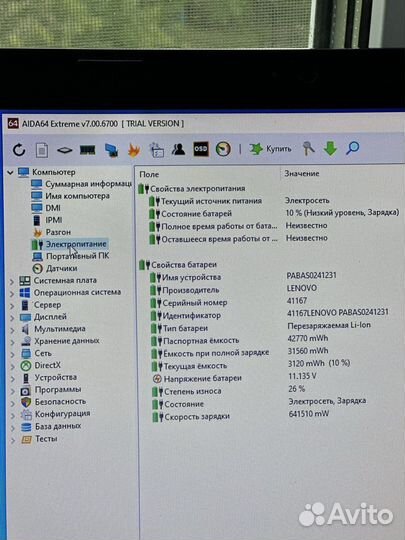Click the Купить buy button

point(270,149)
